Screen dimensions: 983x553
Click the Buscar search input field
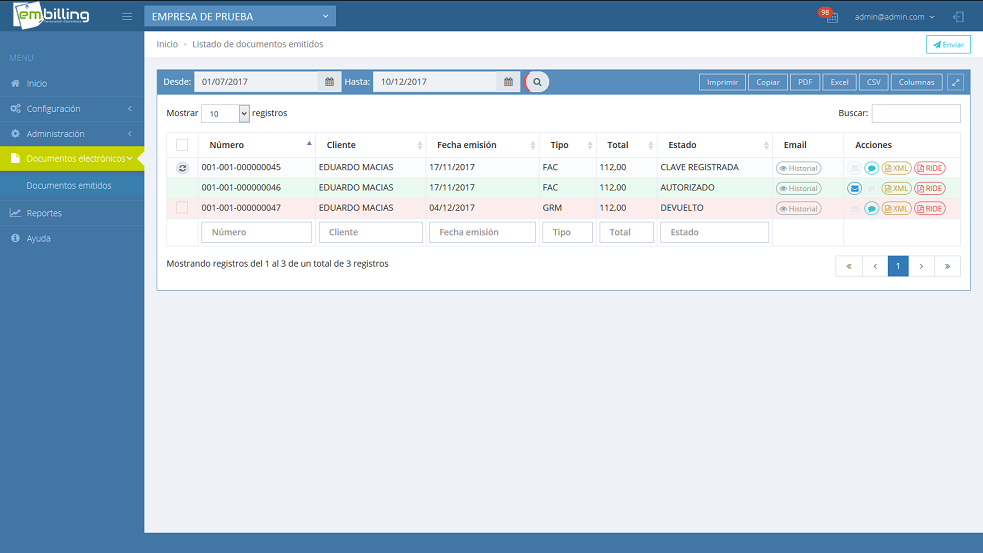[x=915, y=114]
